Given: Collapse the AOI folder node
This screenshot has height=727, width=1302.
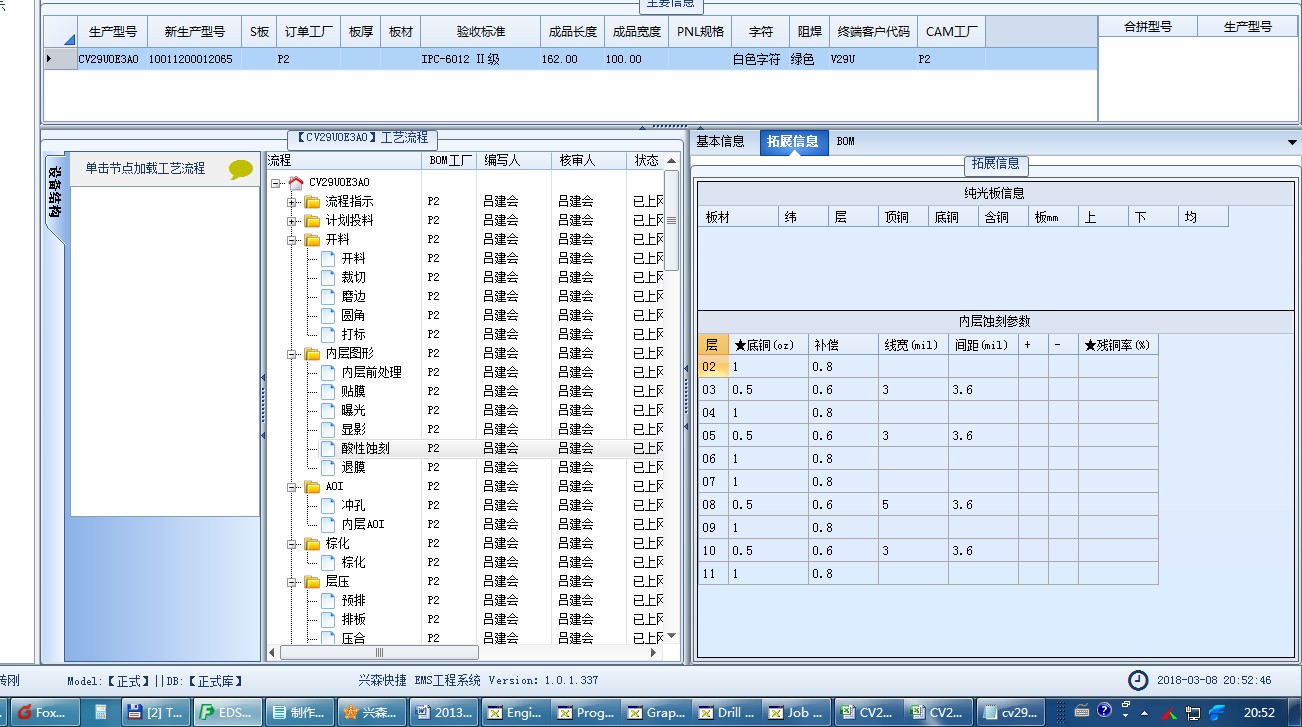Looking at the screenshot, I should click(292, 487).
